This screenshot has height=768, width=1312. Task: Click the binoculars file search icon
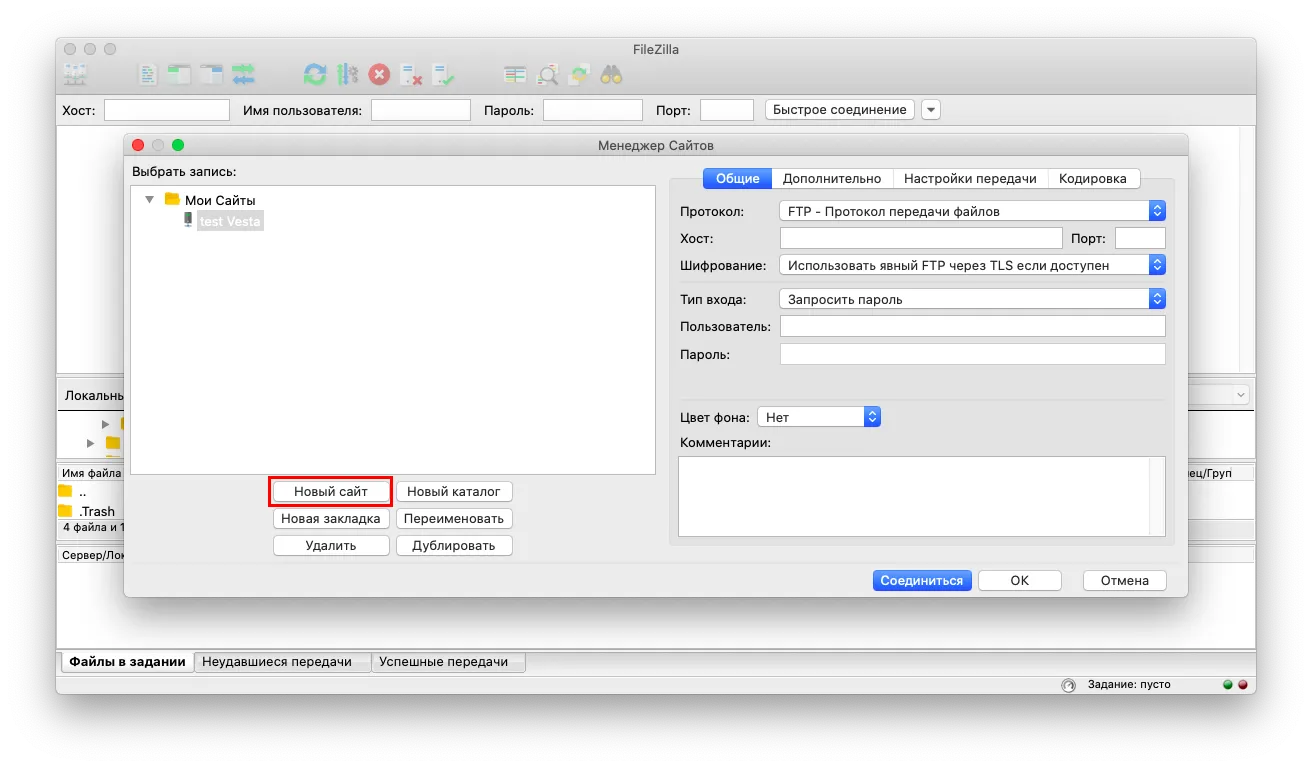612,74
